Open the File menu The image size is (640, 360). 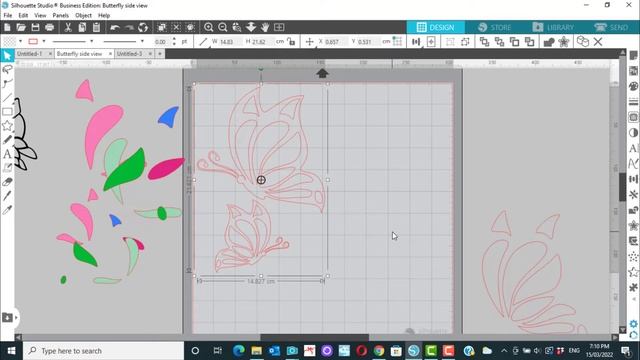(x=8, y=16)
